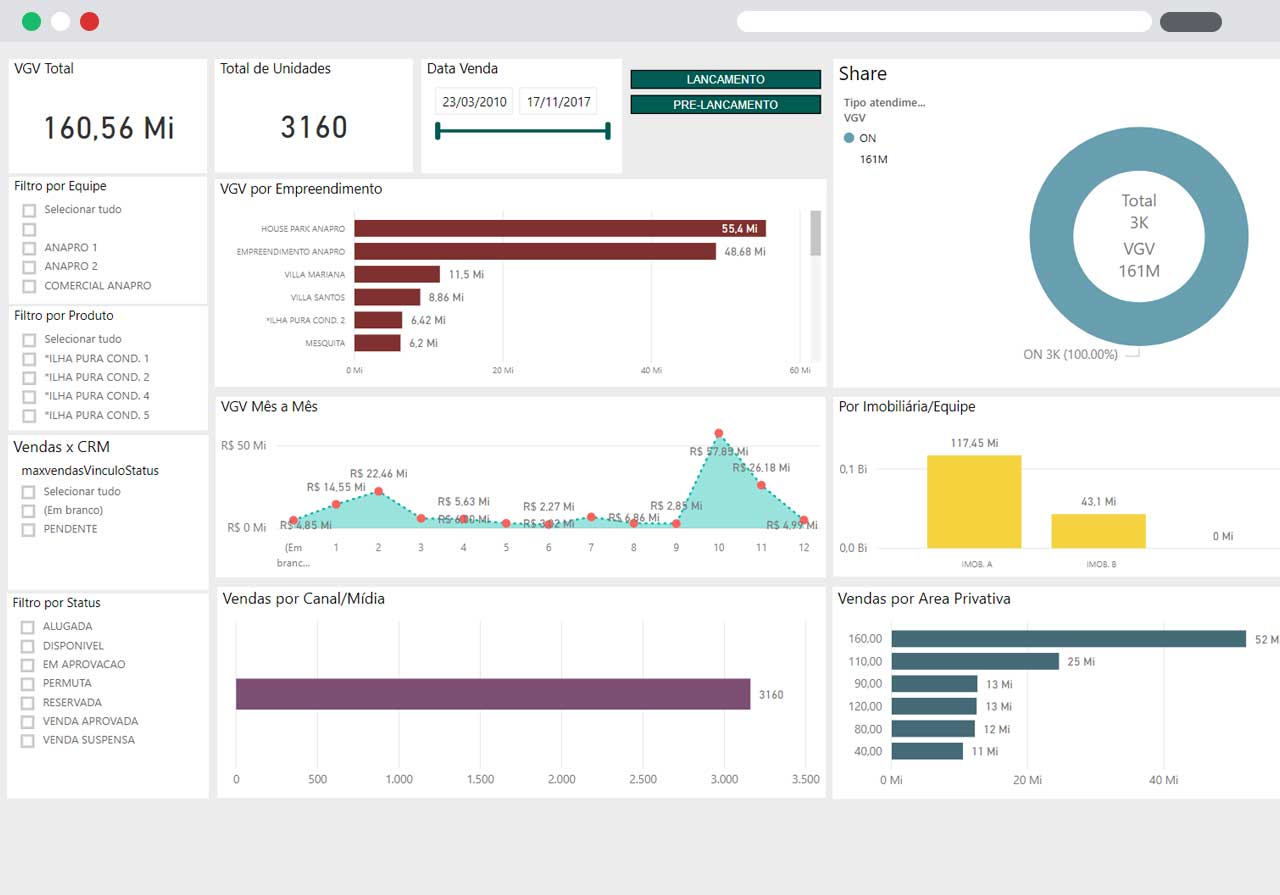Check Selecionar tudo under maxvendasVinculoStatus

coord(28,492)
